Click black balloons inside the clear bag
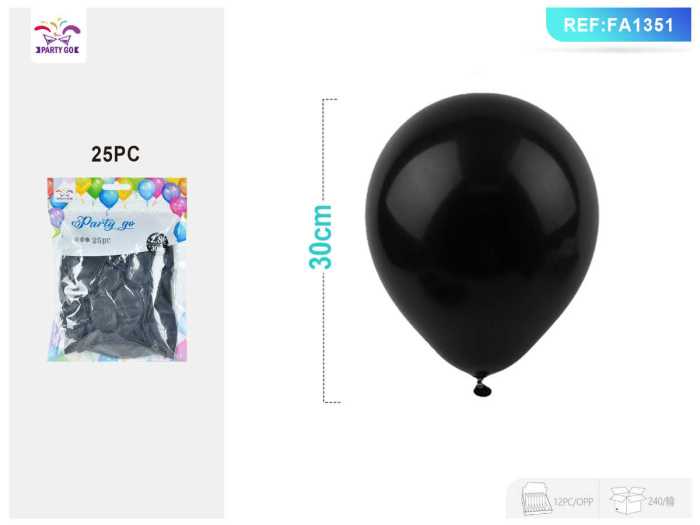 click(118, 306)
